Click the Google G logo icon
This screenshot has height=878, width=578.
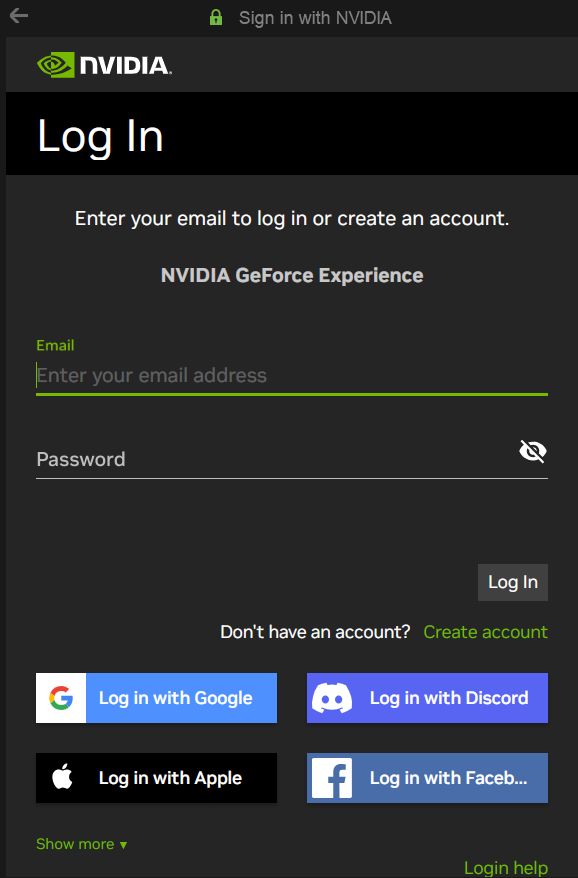(61, 698)
